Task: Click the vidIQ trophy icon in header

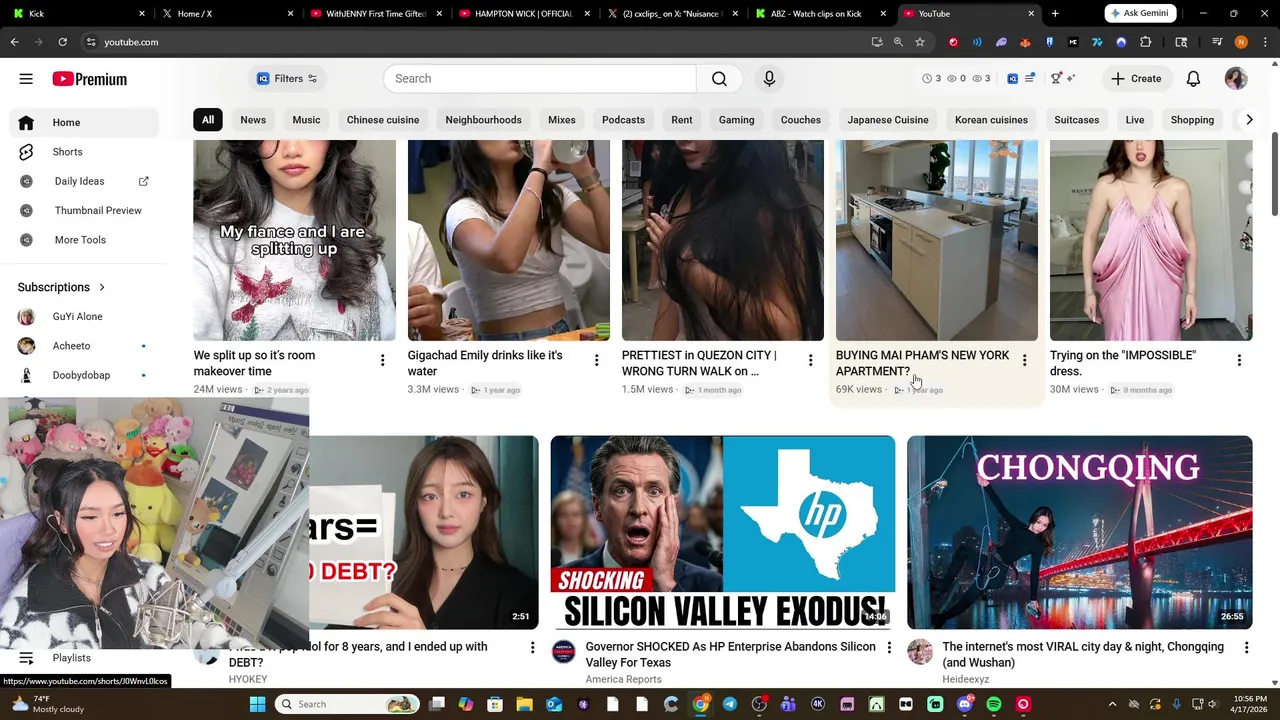Action: [x=1056, y=79]
